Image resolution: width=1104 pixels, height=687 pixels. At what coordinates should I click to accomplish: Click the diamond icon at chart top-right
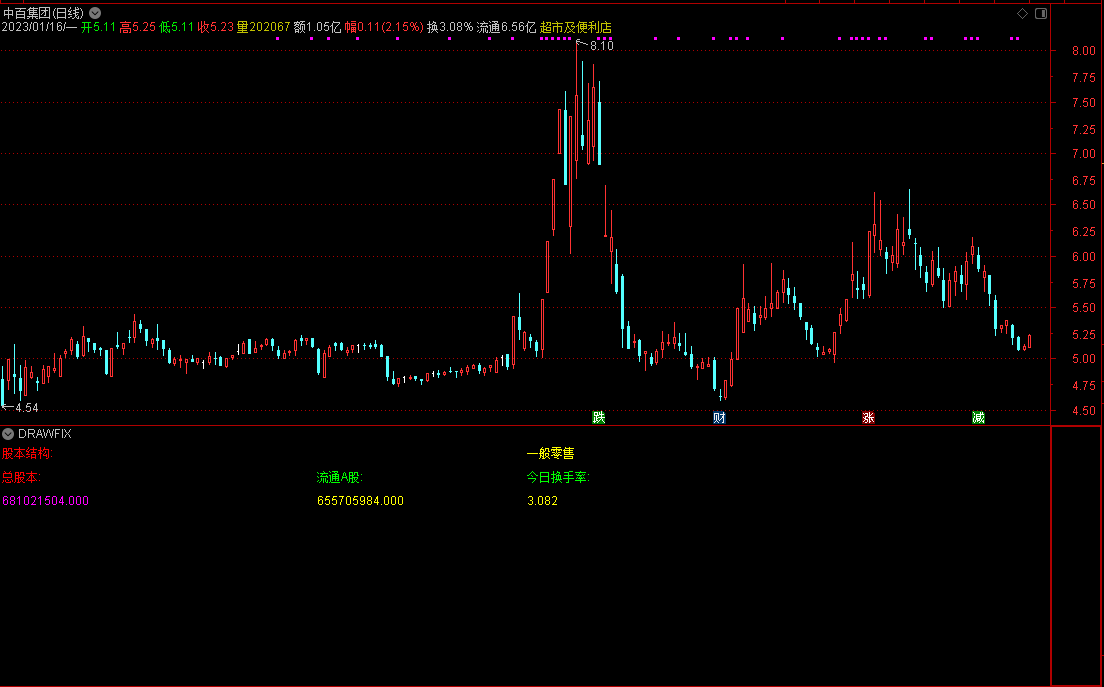[x=1022, y=13]
